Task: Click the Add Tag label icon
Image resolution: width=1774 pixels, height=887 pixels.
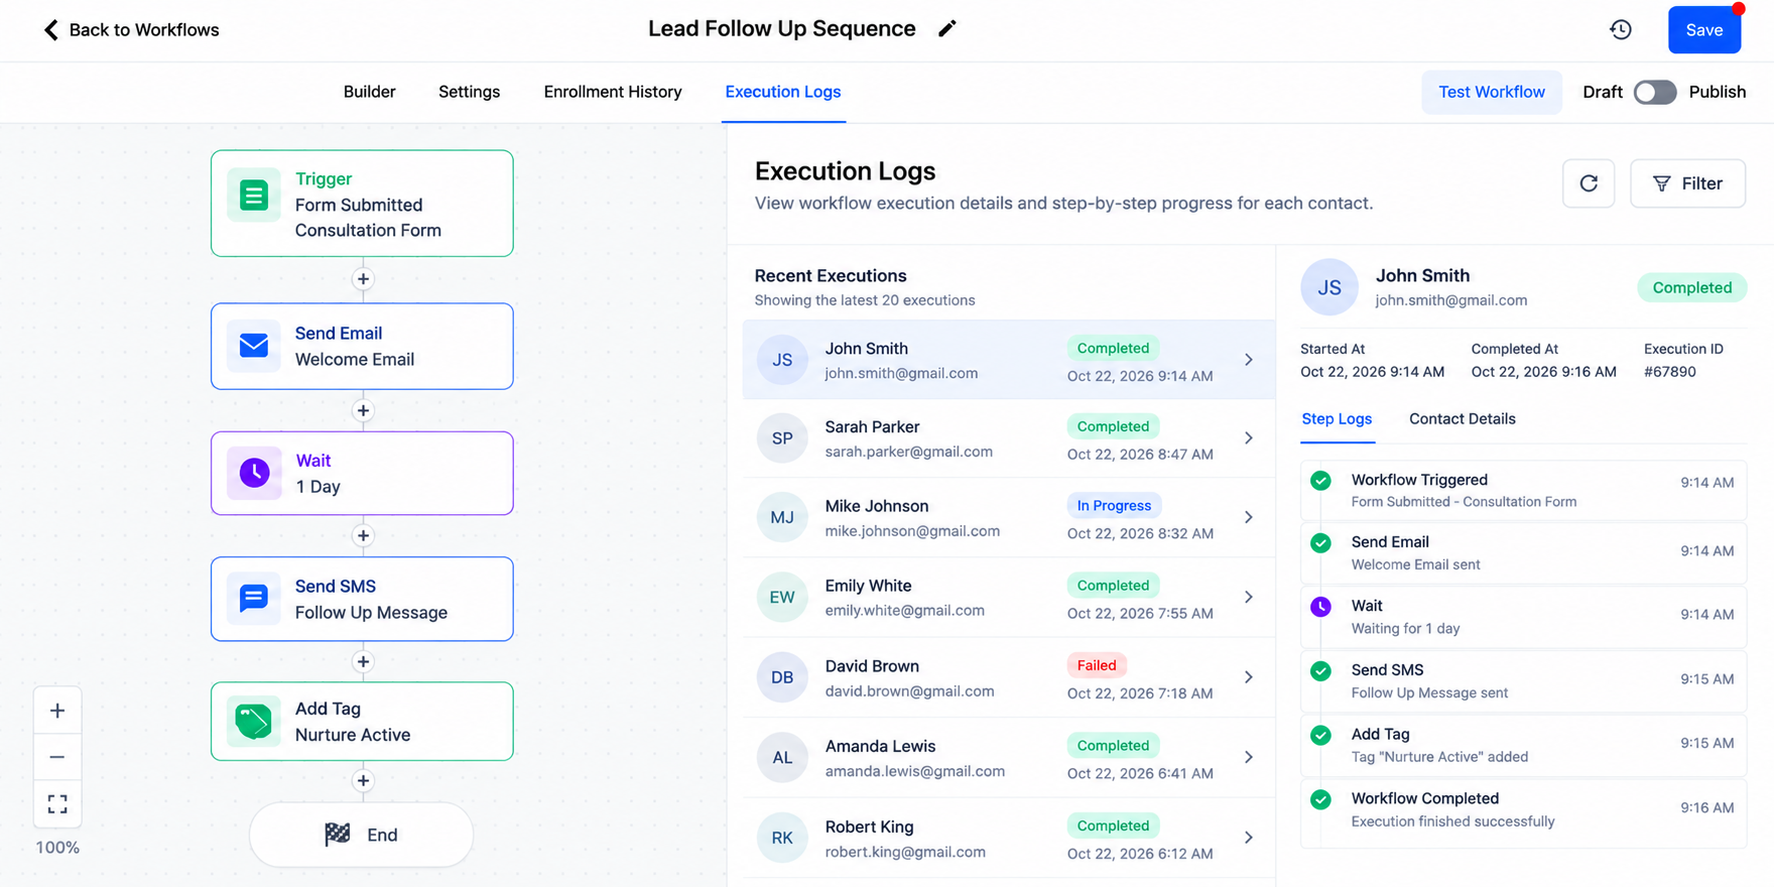Action: coord(254,721)
